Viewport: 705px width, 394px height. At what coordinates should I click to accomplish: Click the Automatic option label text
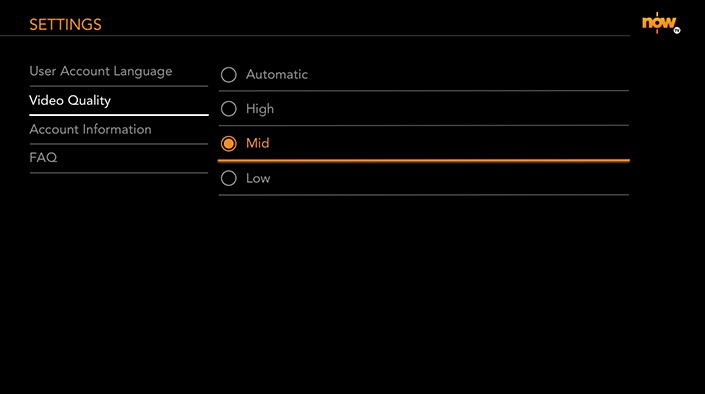pos(277,75)
